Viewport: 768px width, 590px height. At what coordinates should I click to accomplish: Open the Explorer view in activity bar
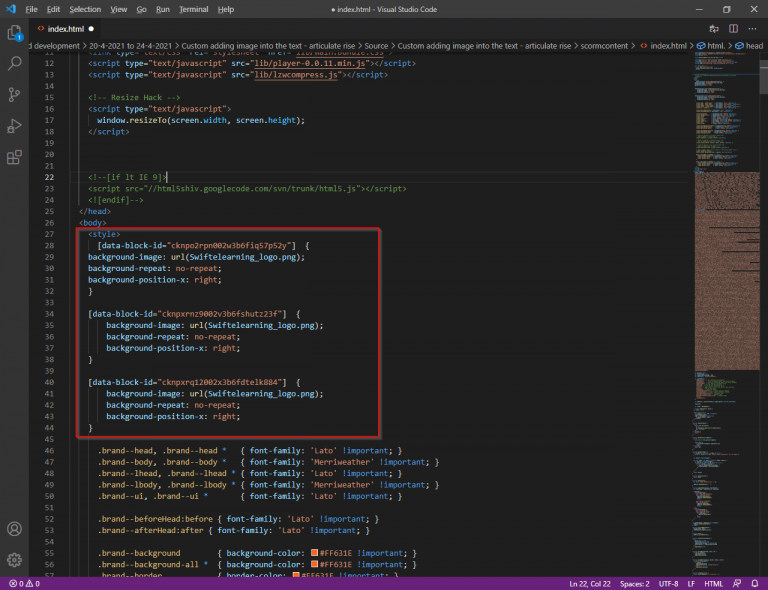(15, 33)
